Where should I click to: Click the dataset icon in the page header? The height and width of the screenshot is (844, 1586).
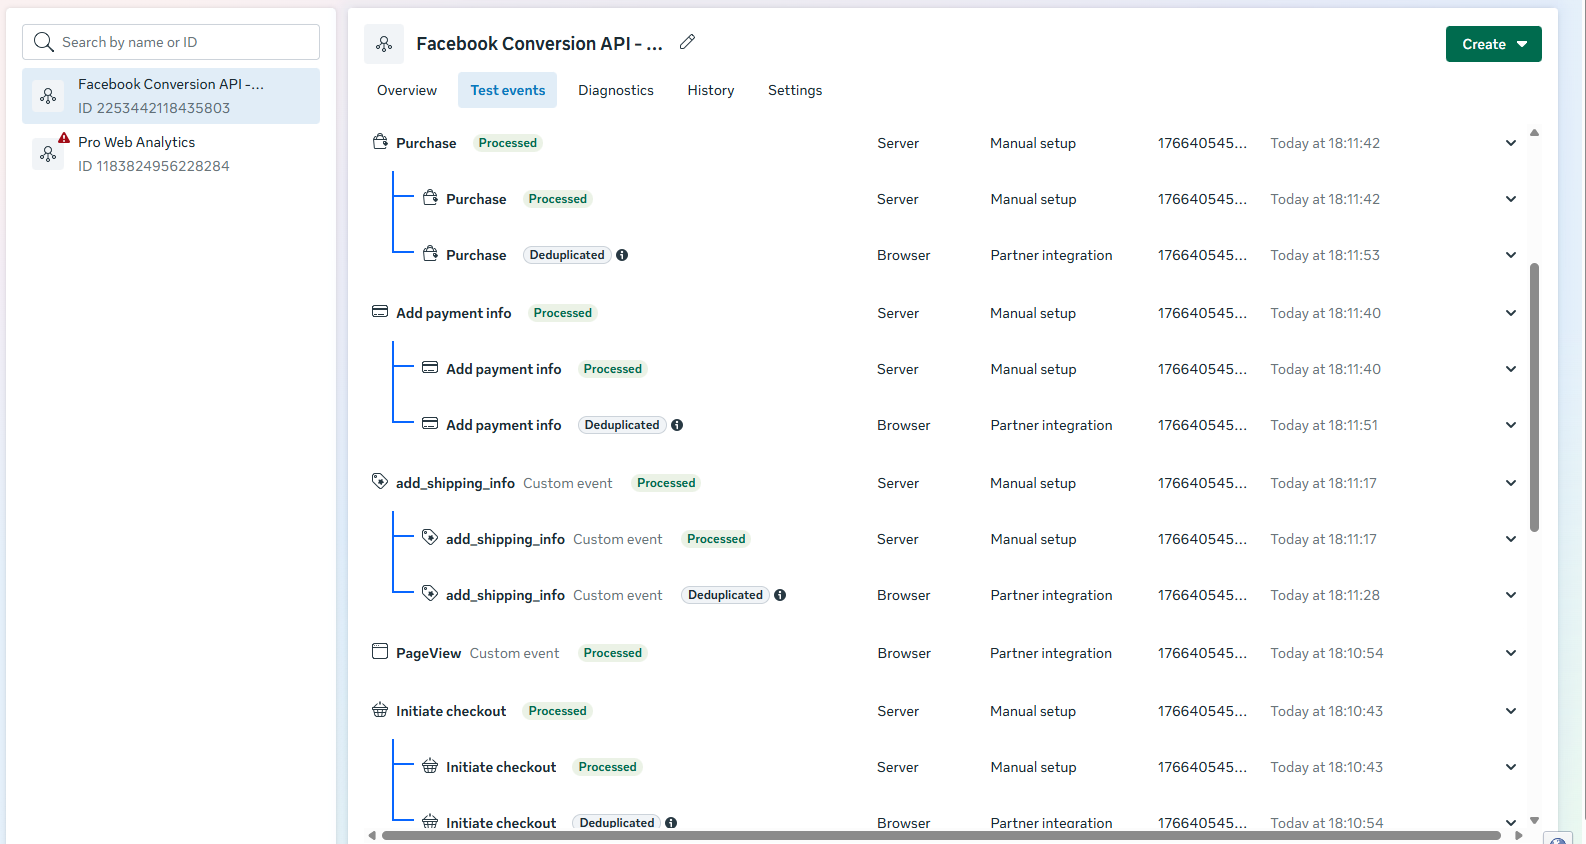pyautogui.click(x=384, y=44)
